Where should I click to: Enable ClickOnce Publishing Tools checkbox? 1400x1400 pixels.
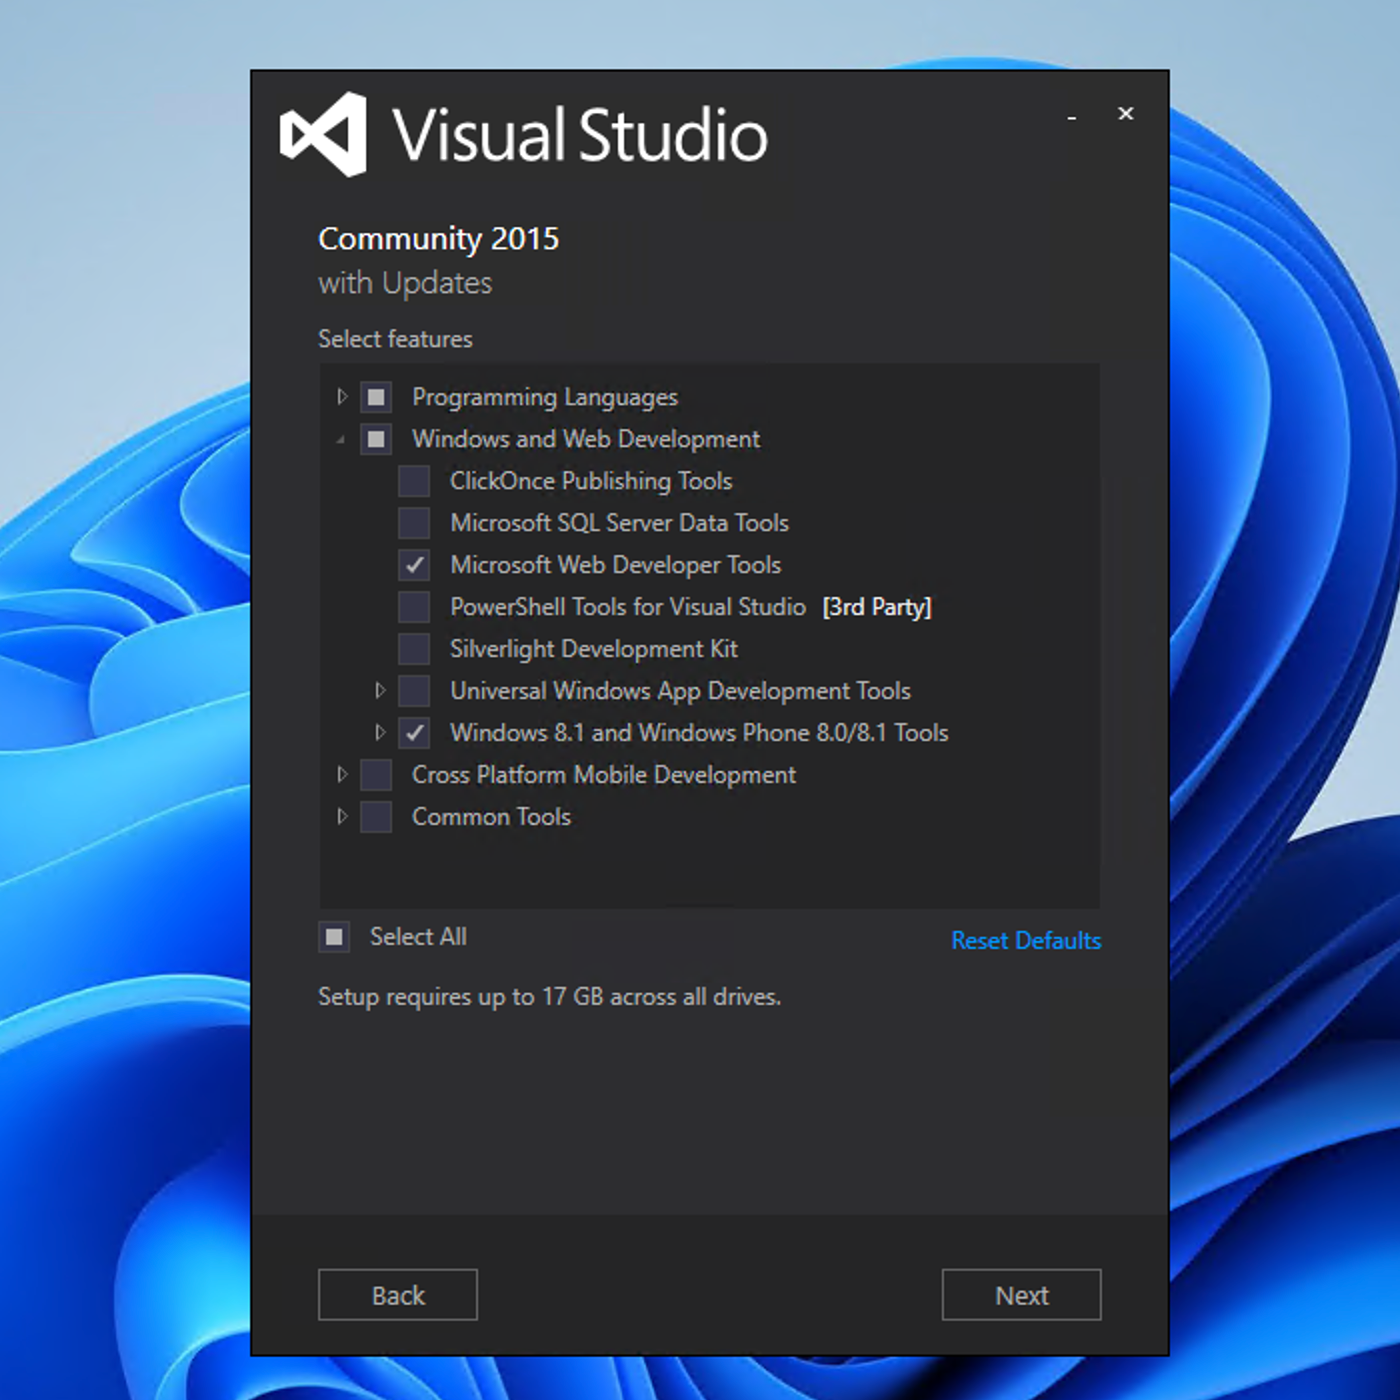pos(414,481)
